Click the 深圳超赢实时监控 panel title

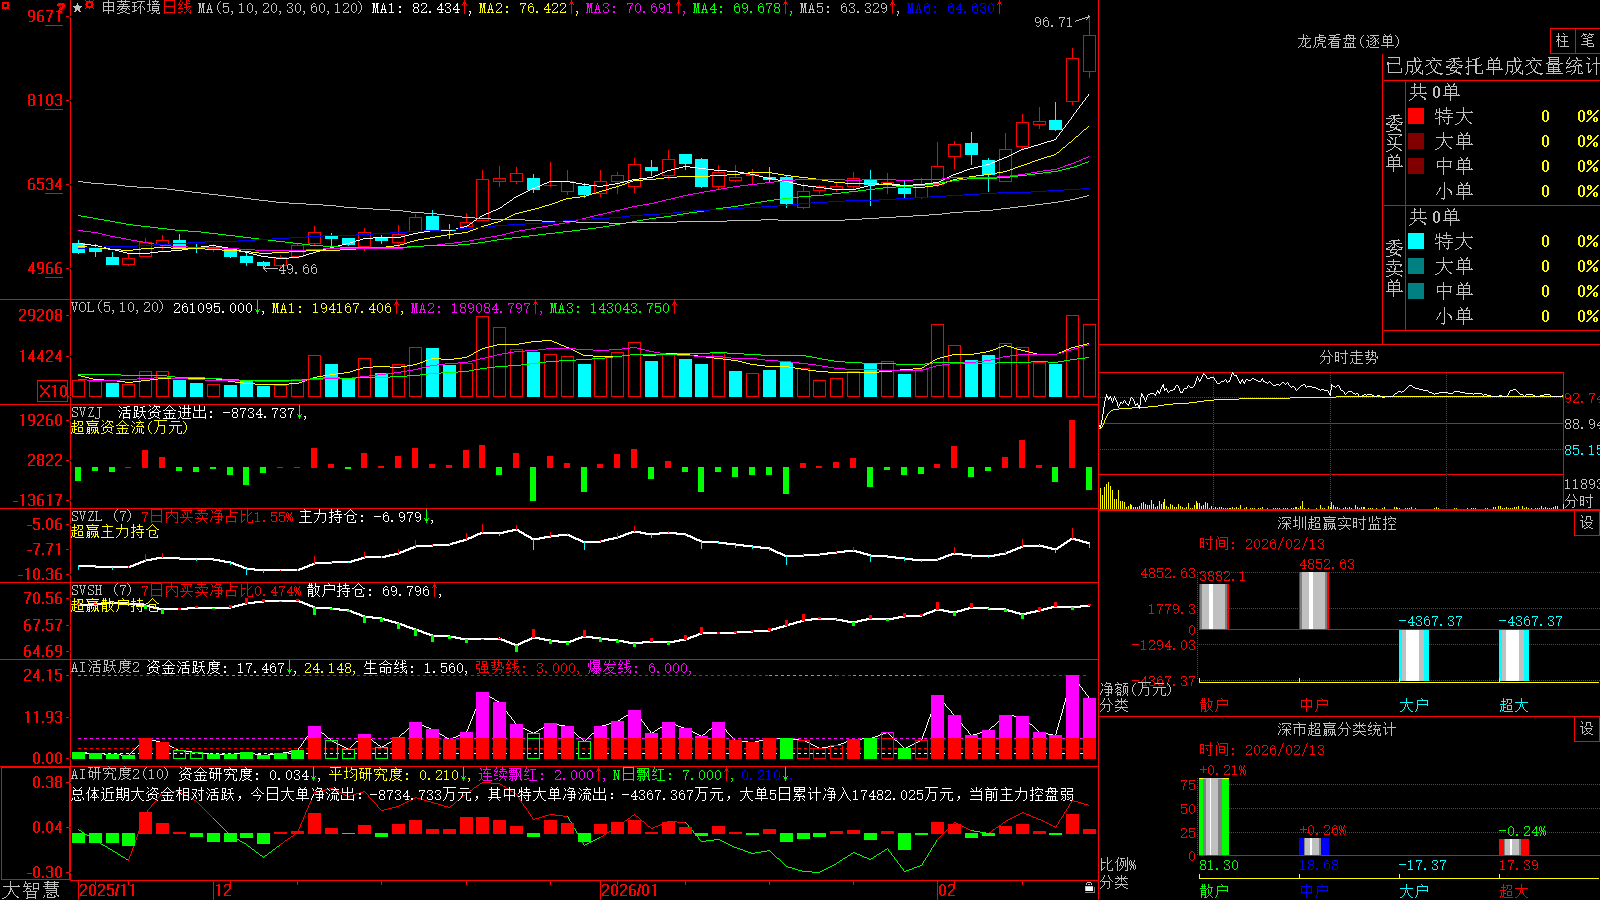point(1336,523)
